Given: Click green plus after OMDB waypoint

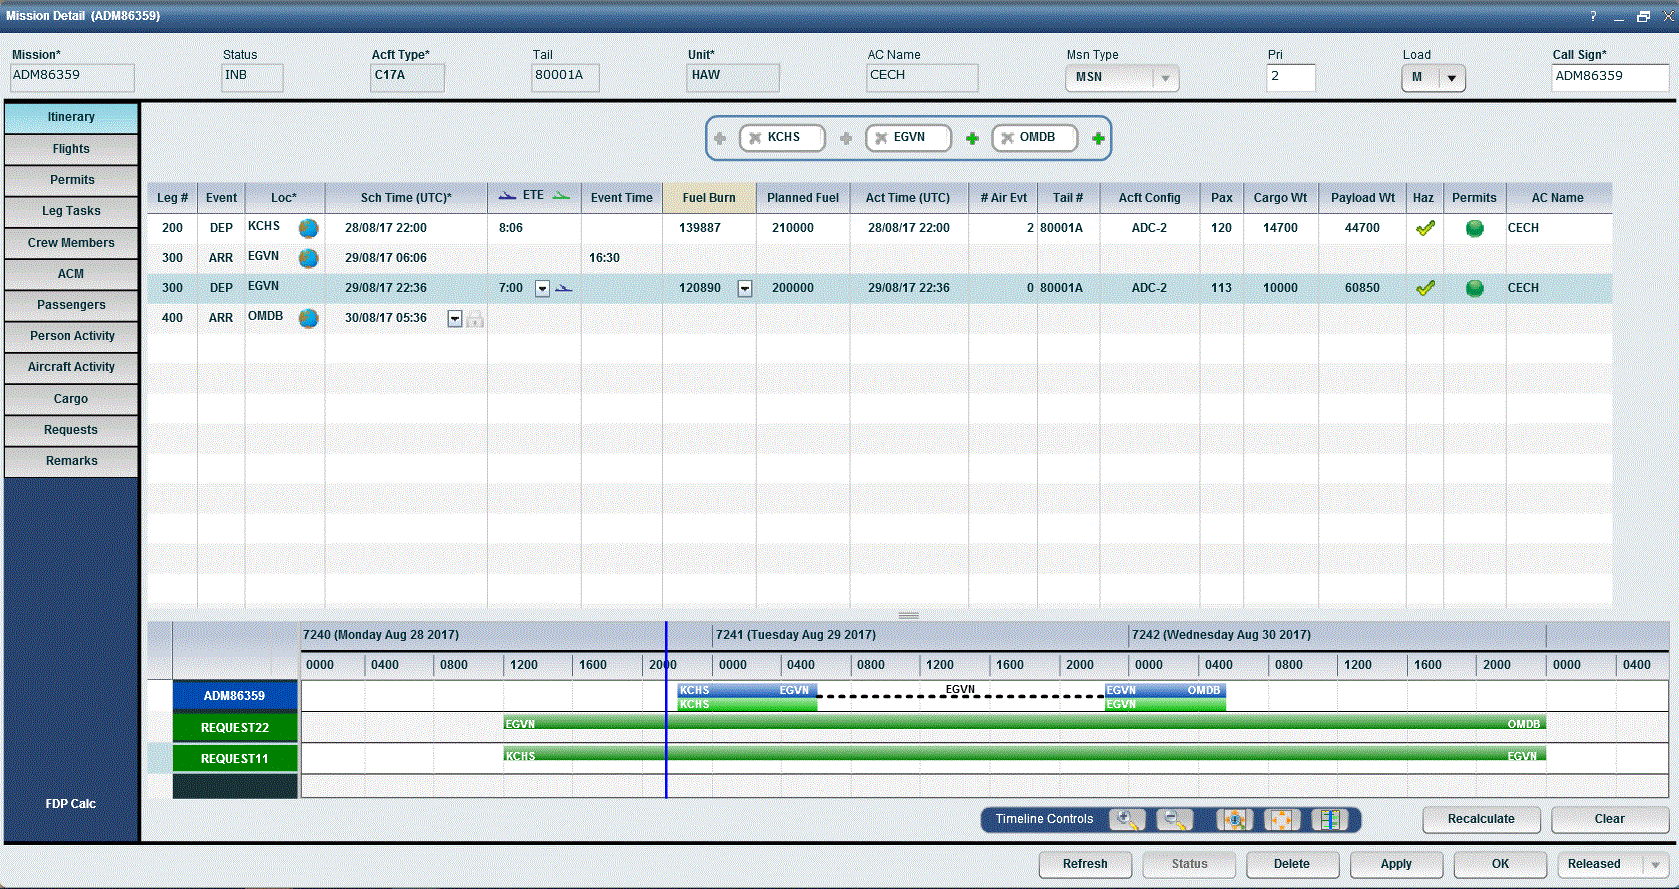Looking at the screenshot, I should tap(1098, 138).
